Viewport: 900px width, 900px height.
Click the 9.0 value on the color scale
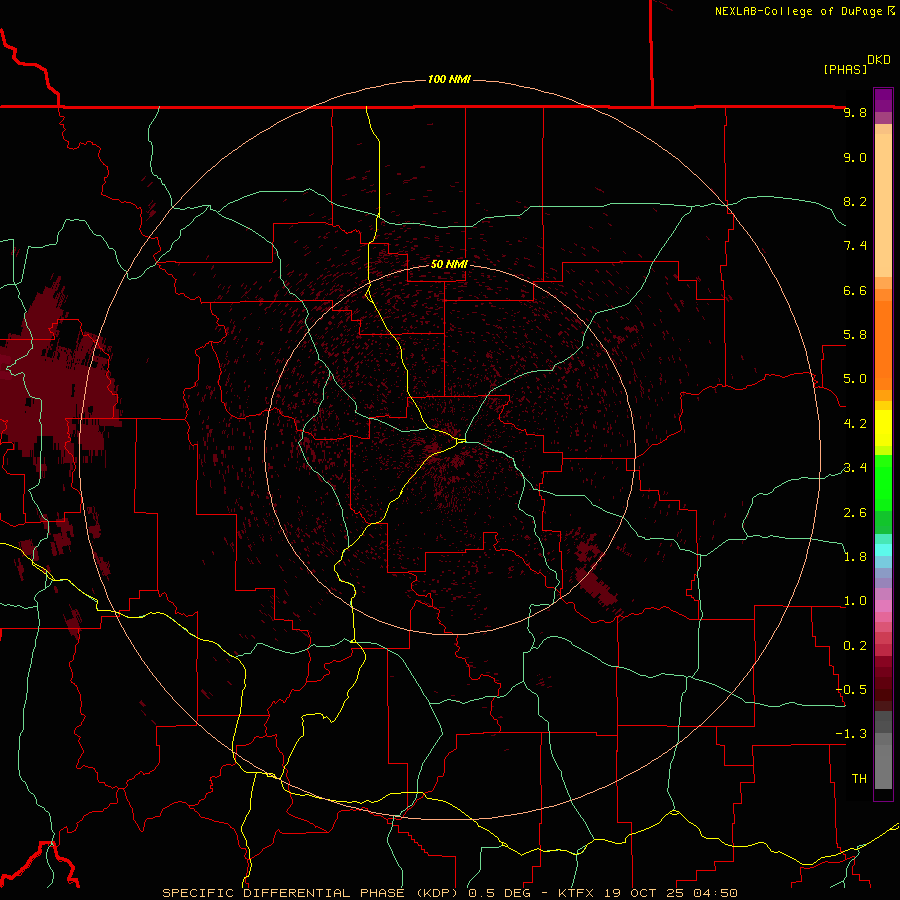[855, 157]
